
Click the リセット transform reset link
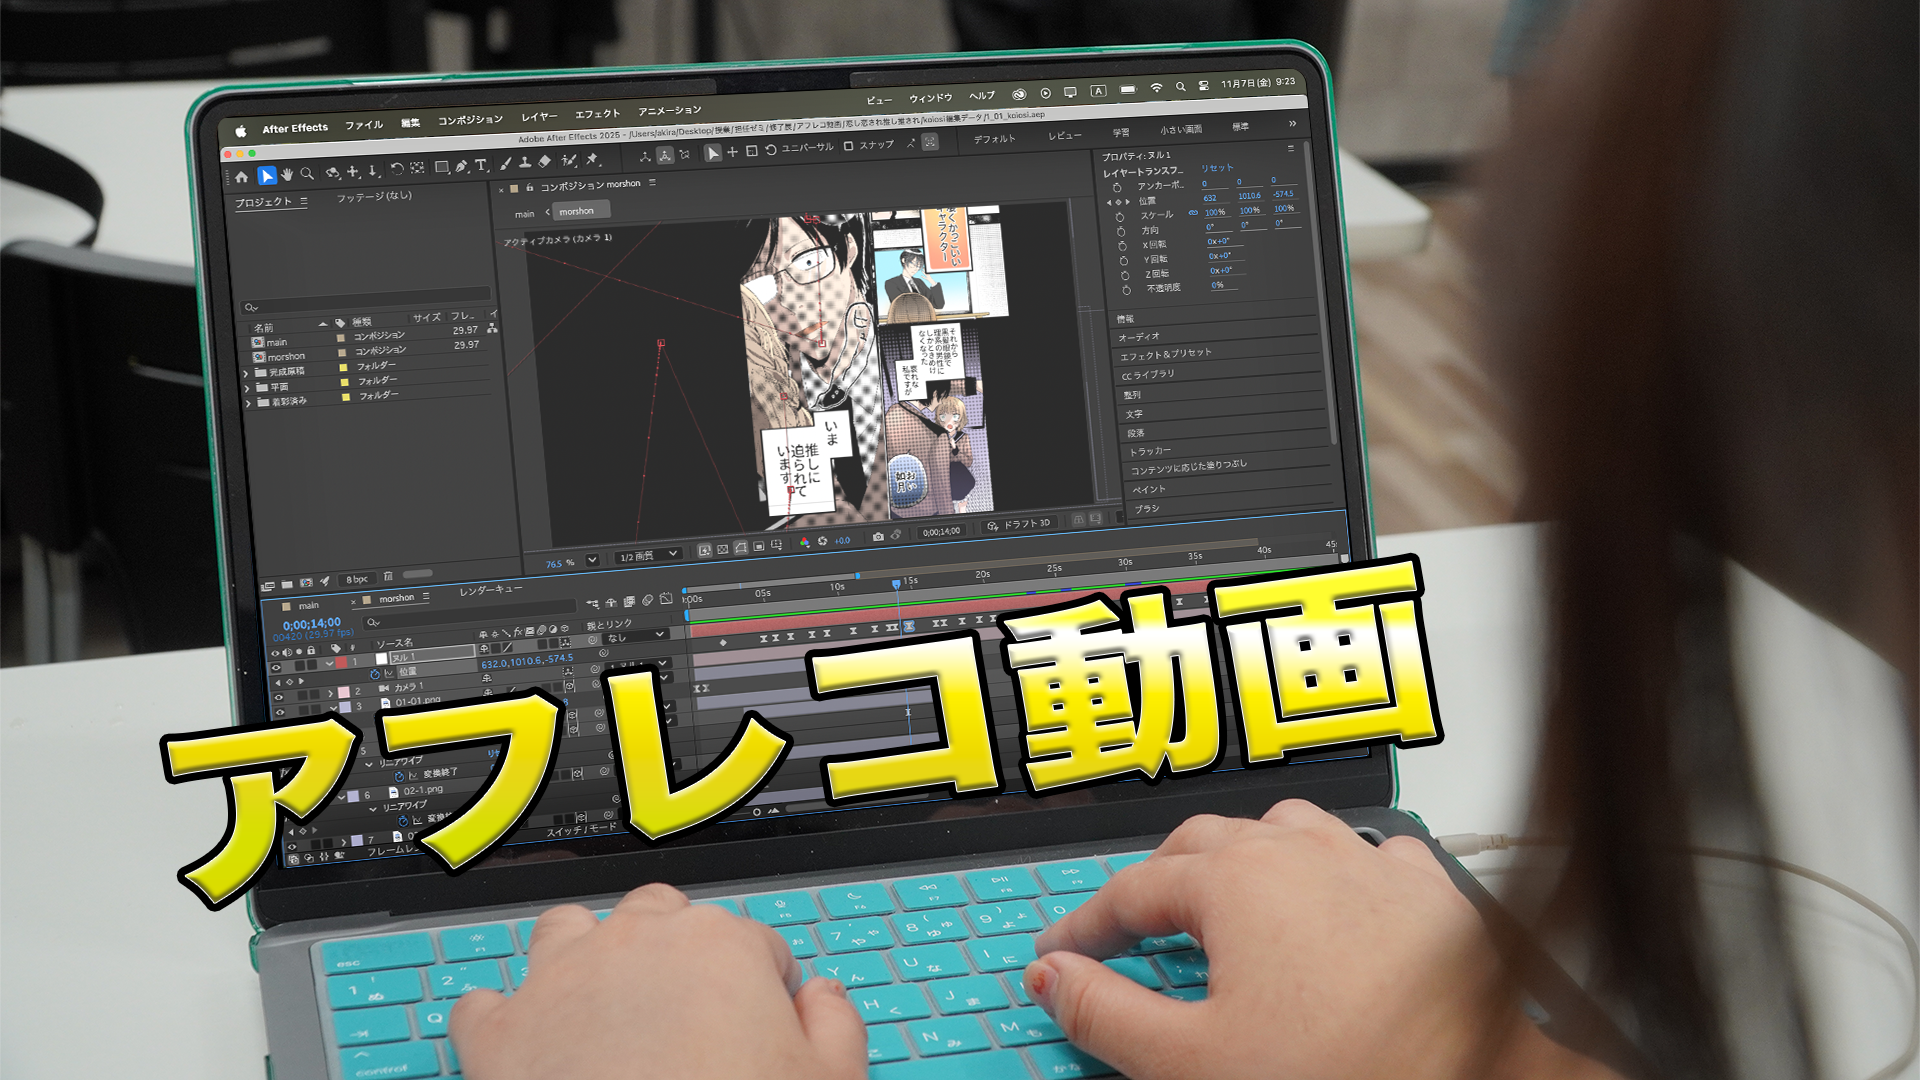[x=1217, y=168]
